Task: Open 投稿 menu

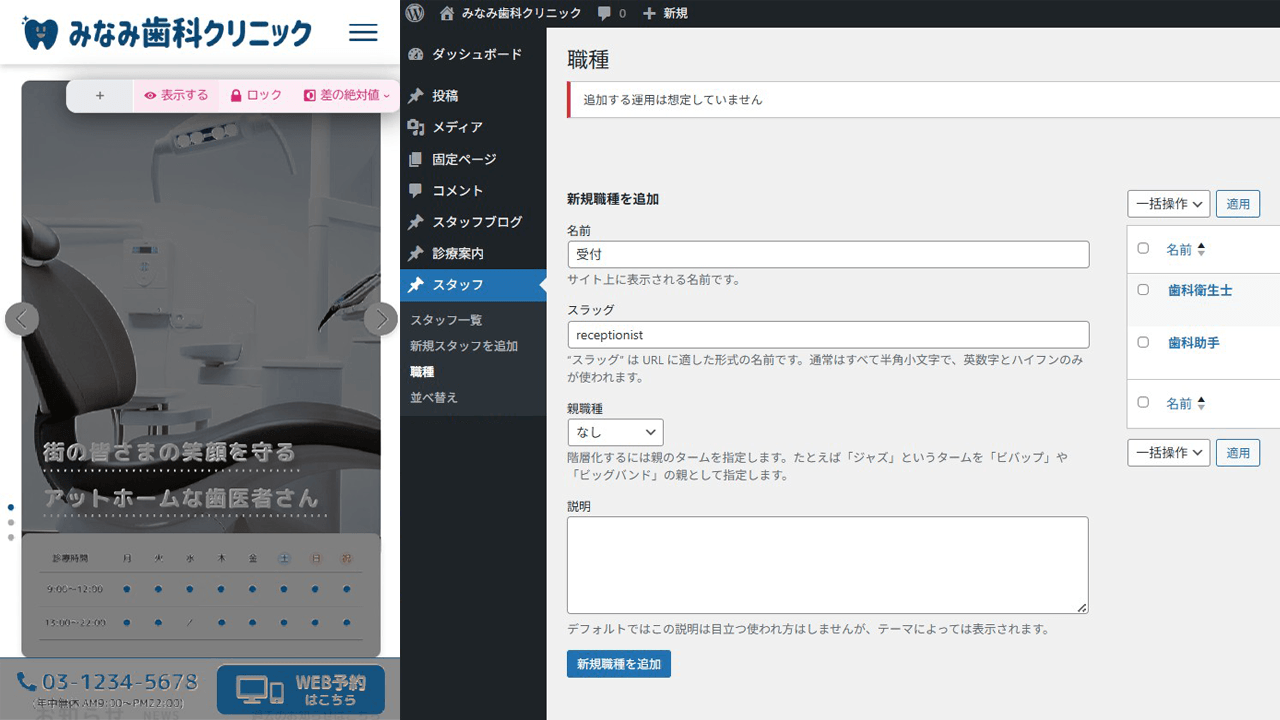Action: [473, 96]
